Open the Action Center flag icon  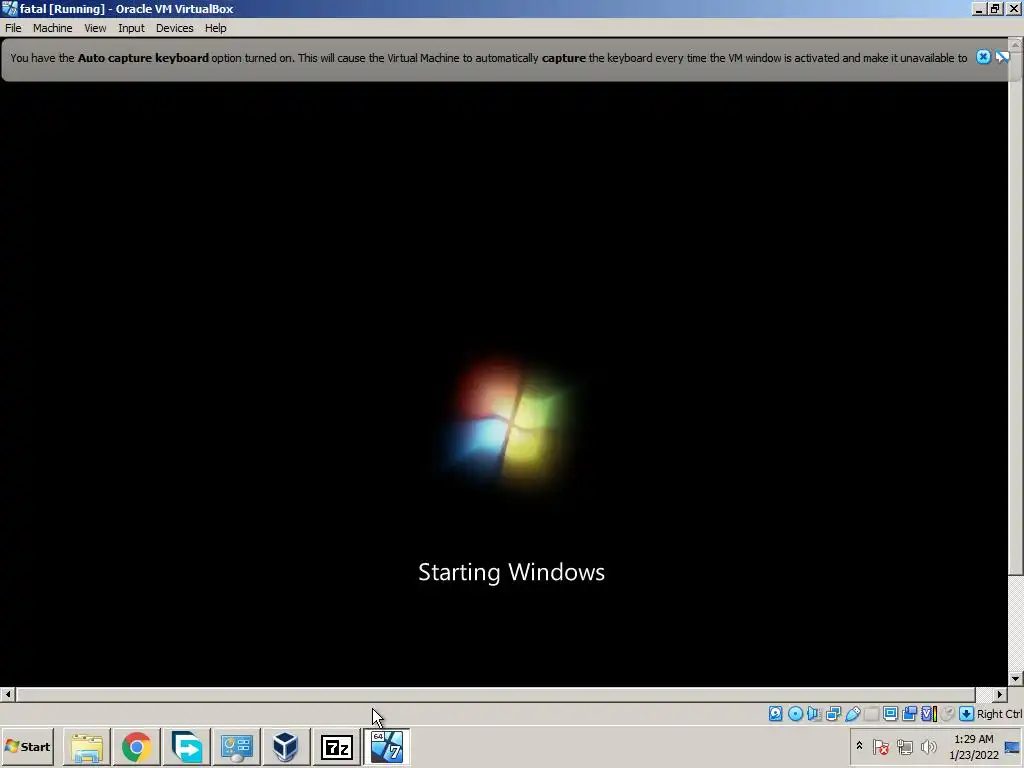881,746
